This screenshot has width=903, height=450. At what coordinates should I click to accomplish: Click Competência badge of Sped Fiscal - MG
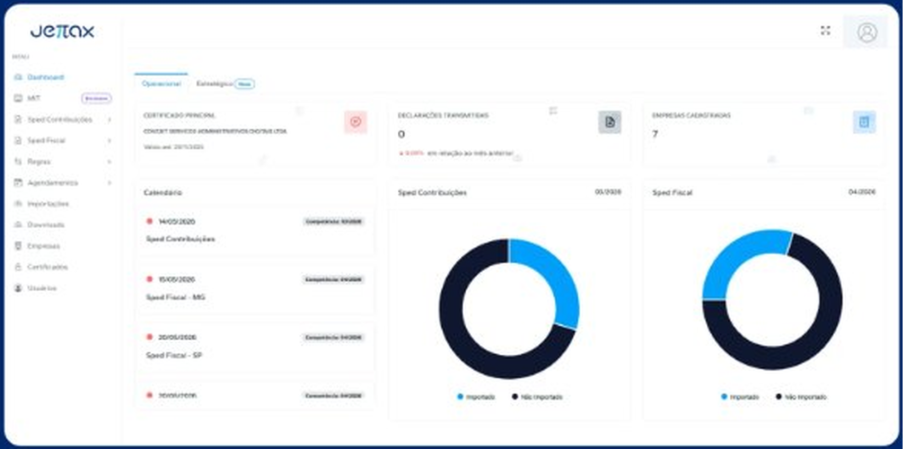334,279
